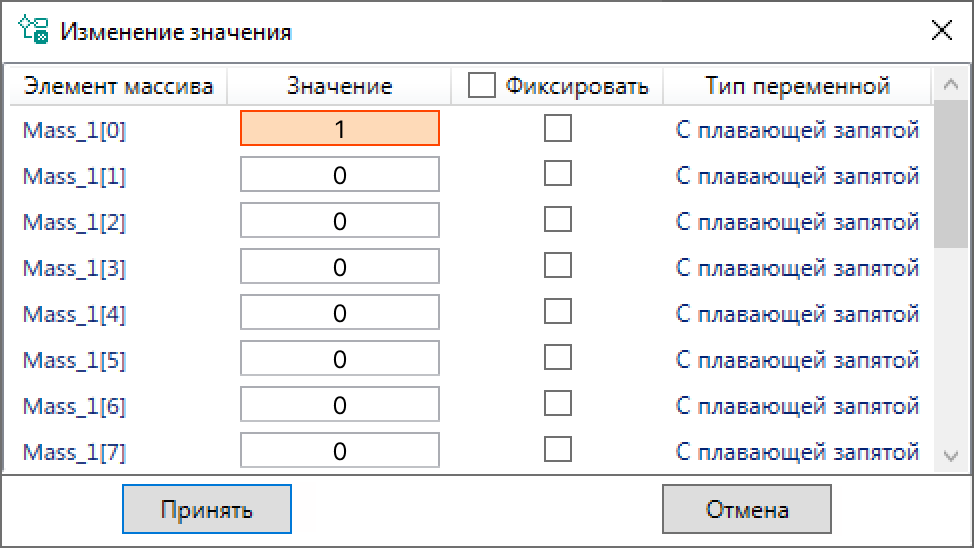974x548 pixels.
Task: Click the Значение column header
Action: tap(339, 86)
